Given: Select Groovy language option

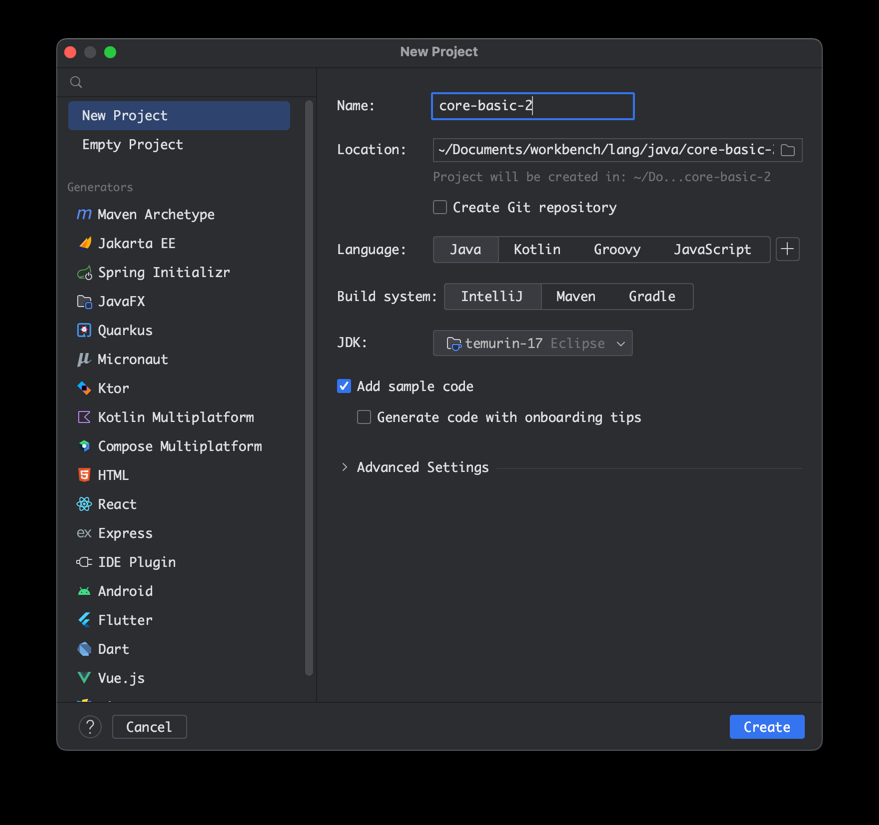Looking at the screenshot, I should (x=617, y=249).
